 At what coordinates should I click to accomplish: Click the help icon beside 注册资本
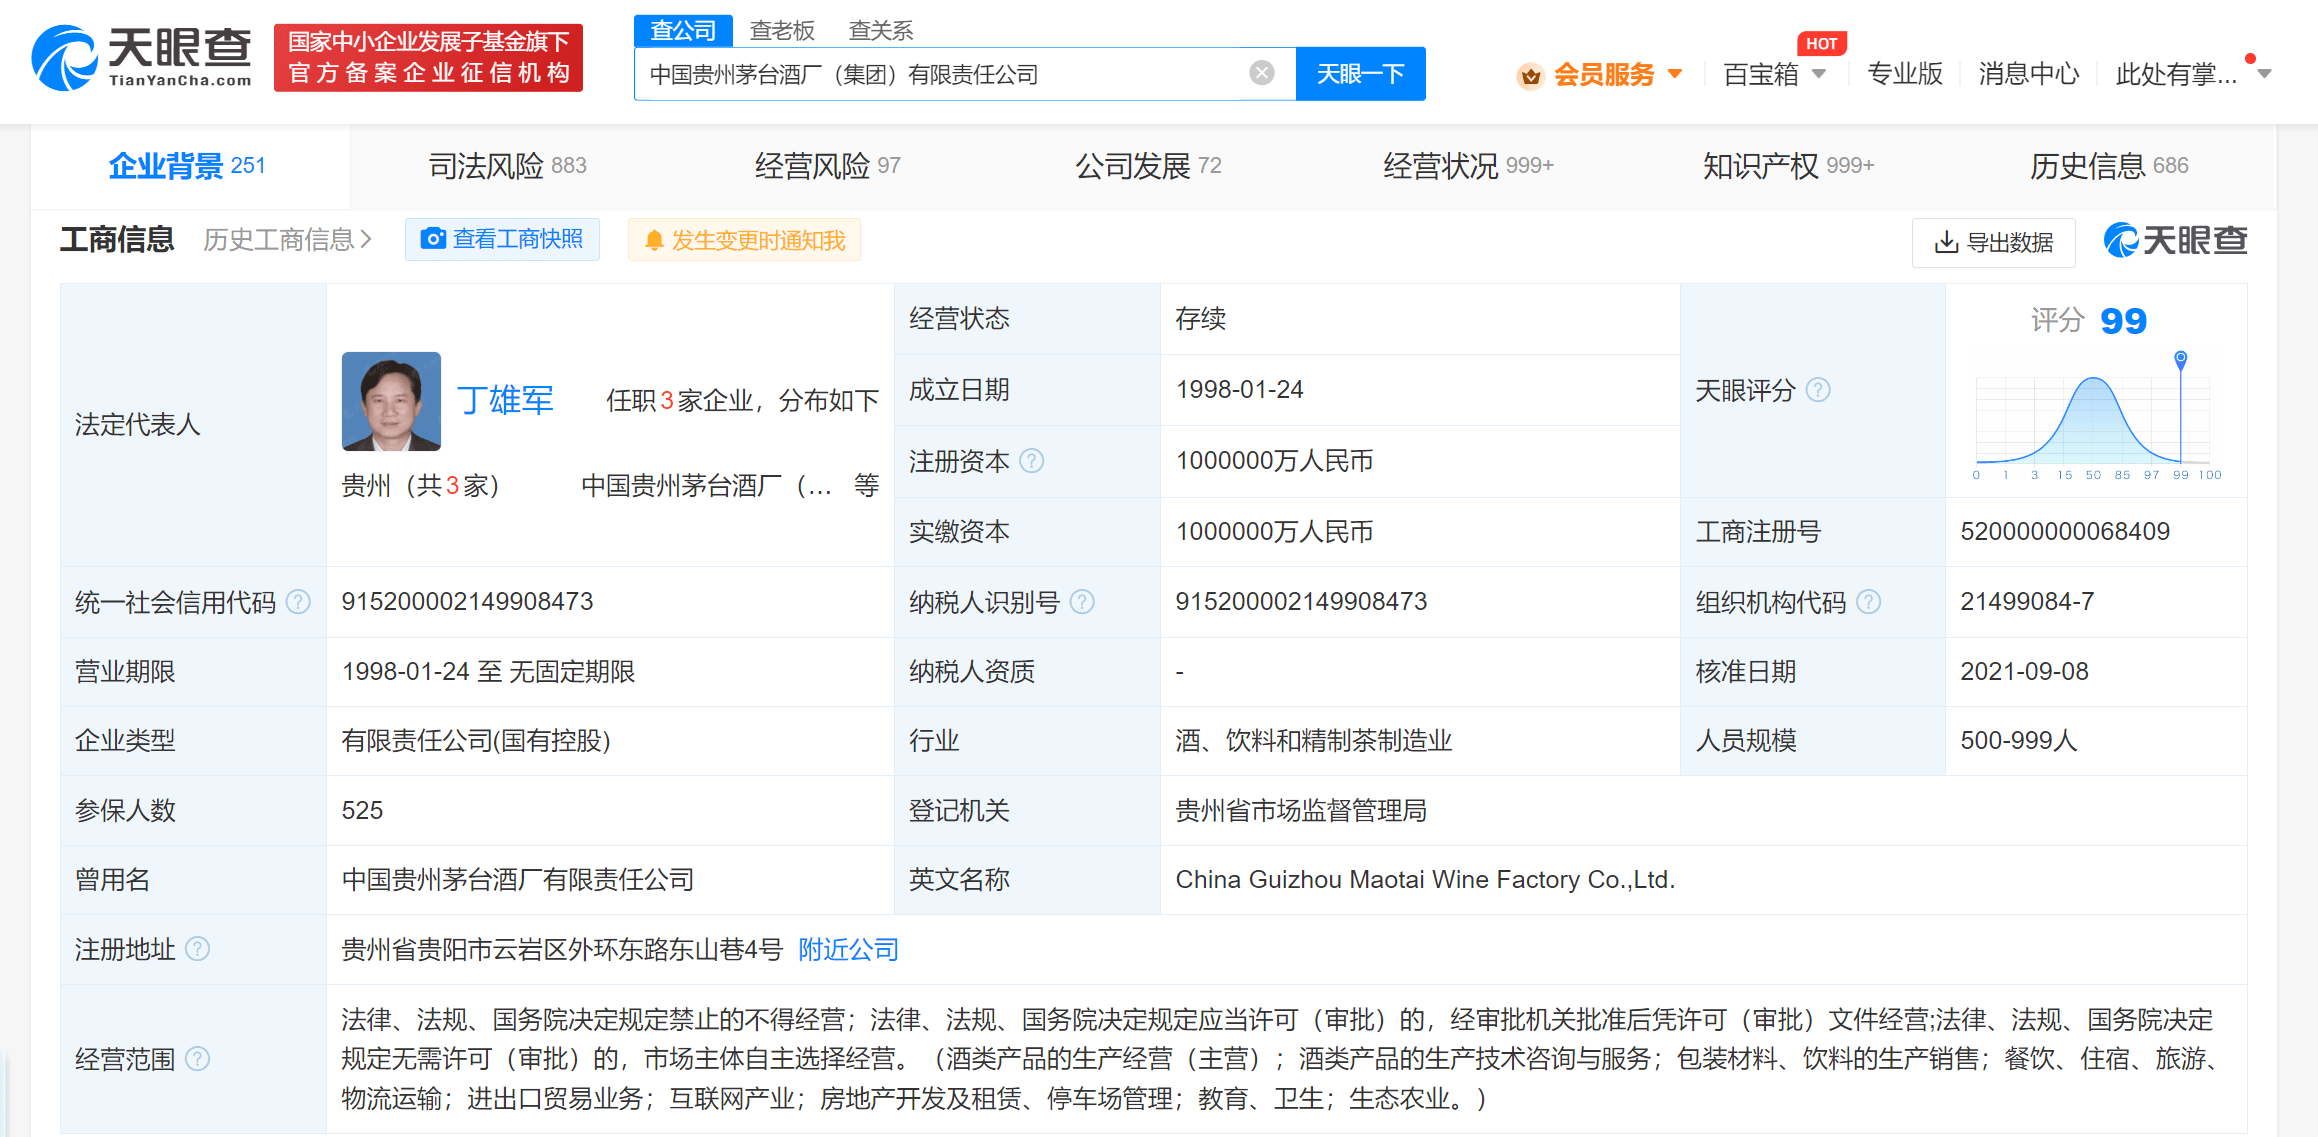pos(1032,461)
